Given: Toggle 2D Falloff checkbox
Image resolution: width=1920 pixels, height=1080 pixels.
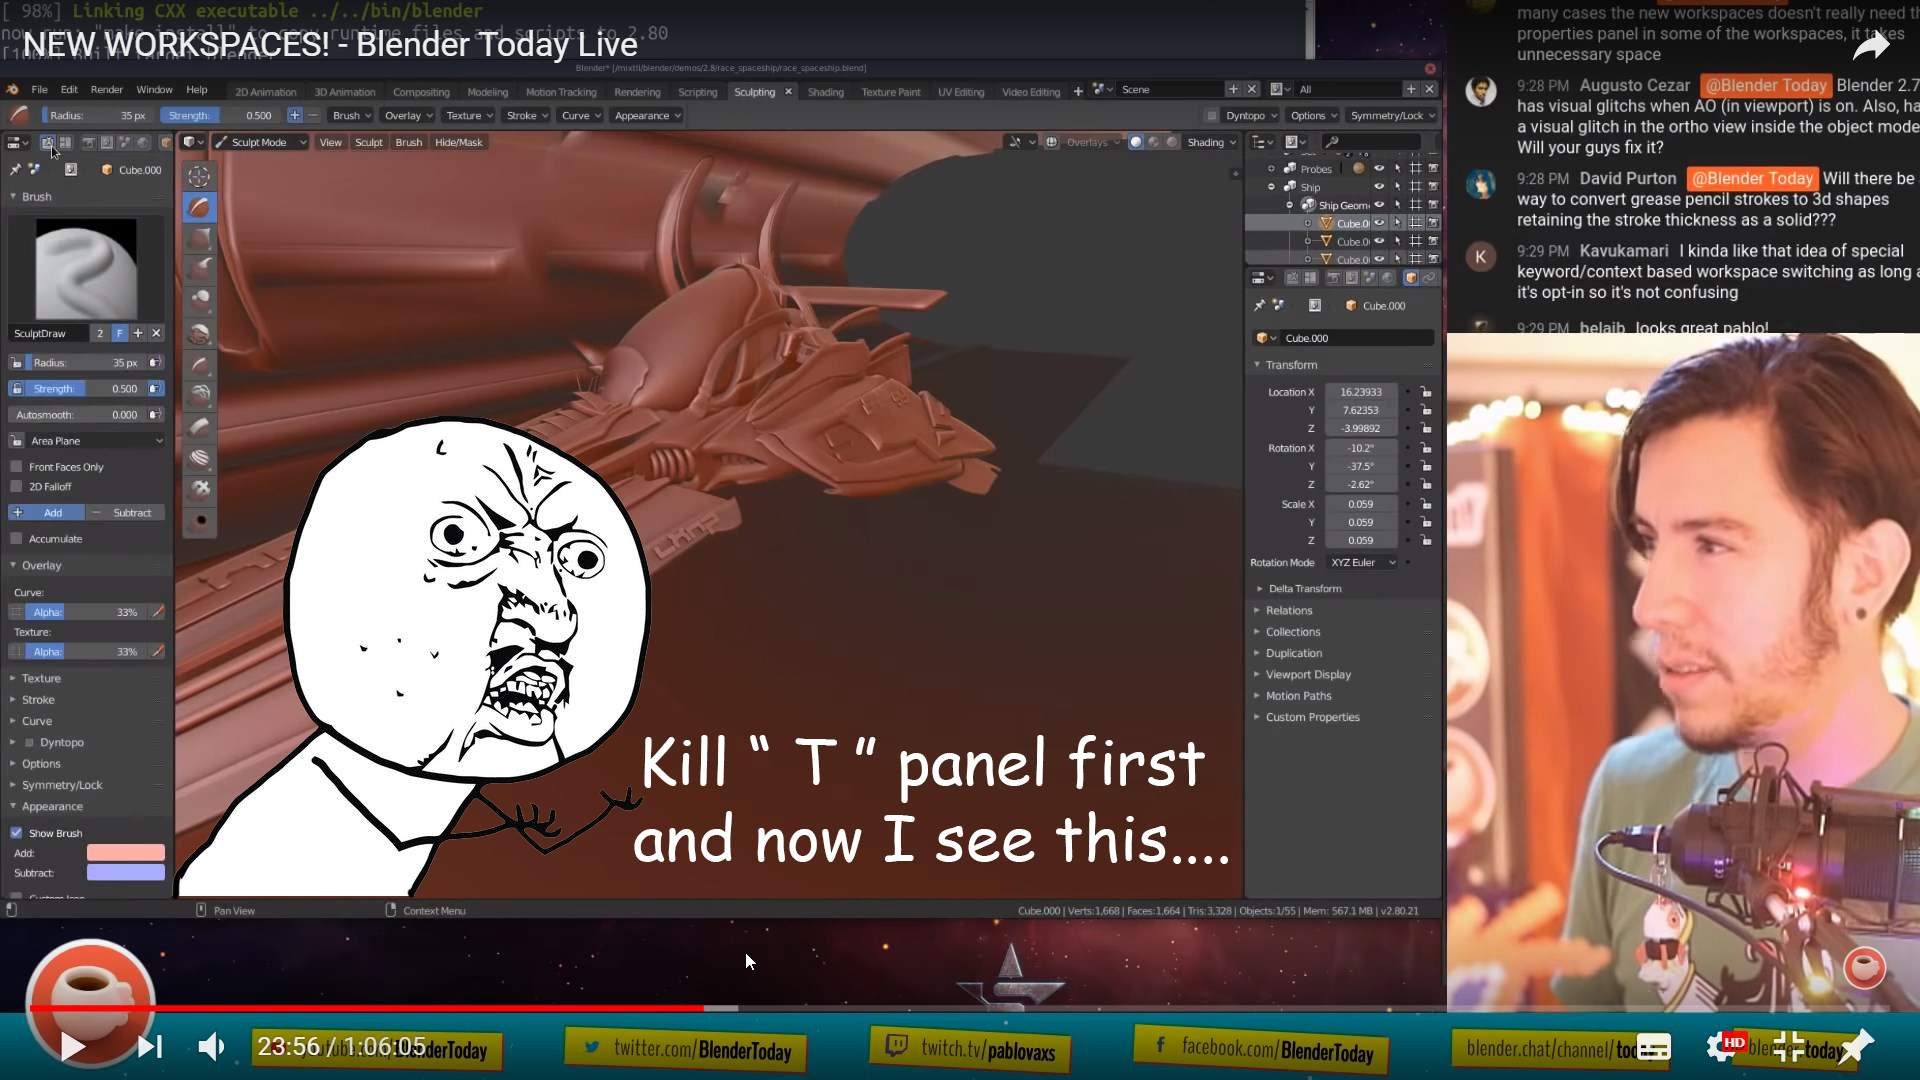Looking at the screenshot, I should point(16,487).
